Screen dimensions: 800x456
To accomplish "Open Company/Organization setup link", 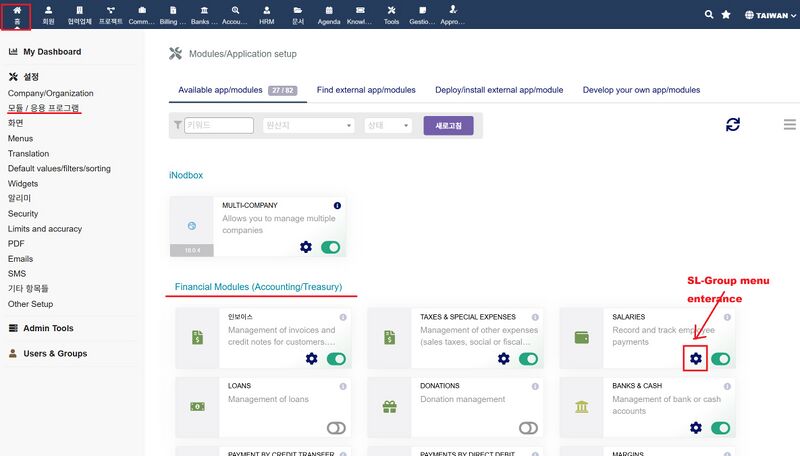I will (51, 93).
